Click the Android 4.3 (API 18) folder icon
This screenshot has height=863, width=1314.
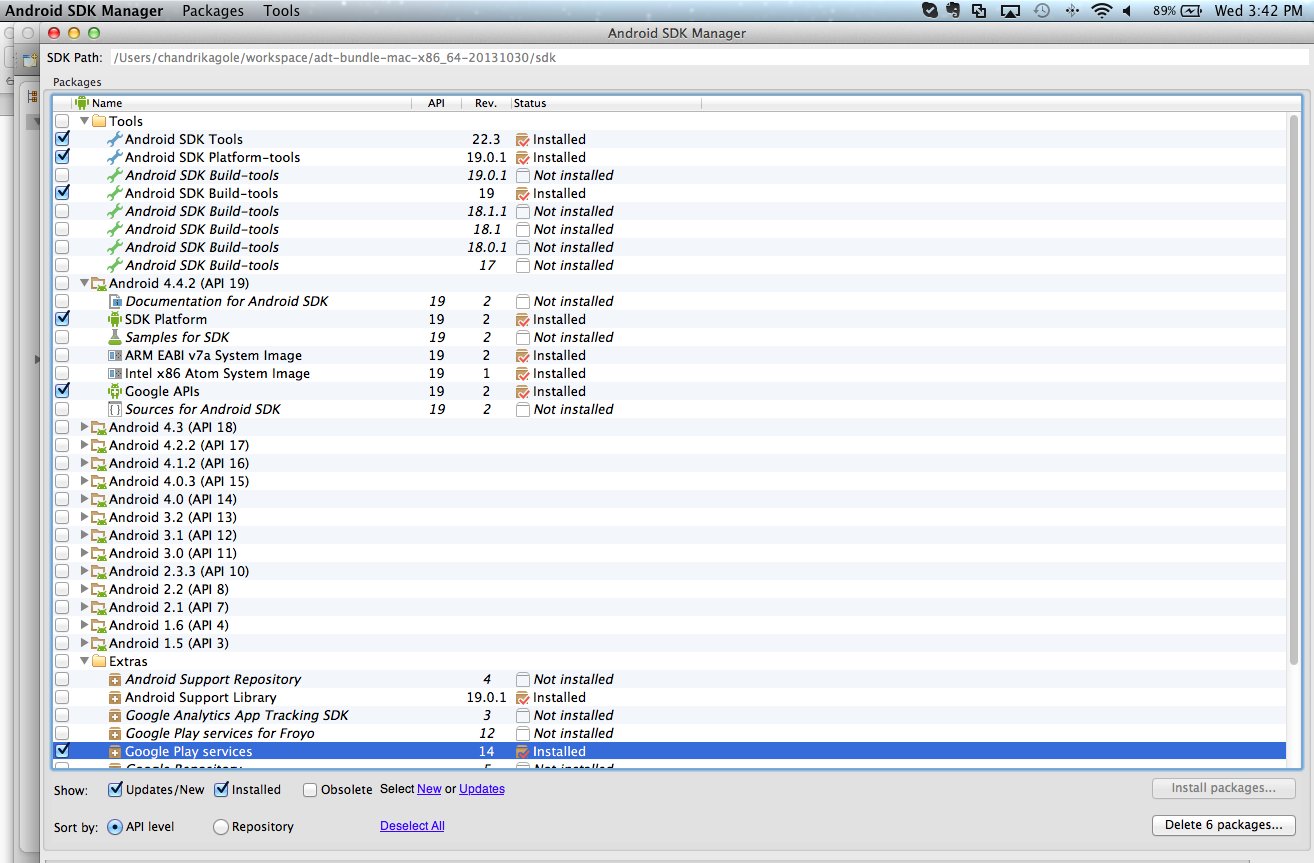tap(99, 427)
